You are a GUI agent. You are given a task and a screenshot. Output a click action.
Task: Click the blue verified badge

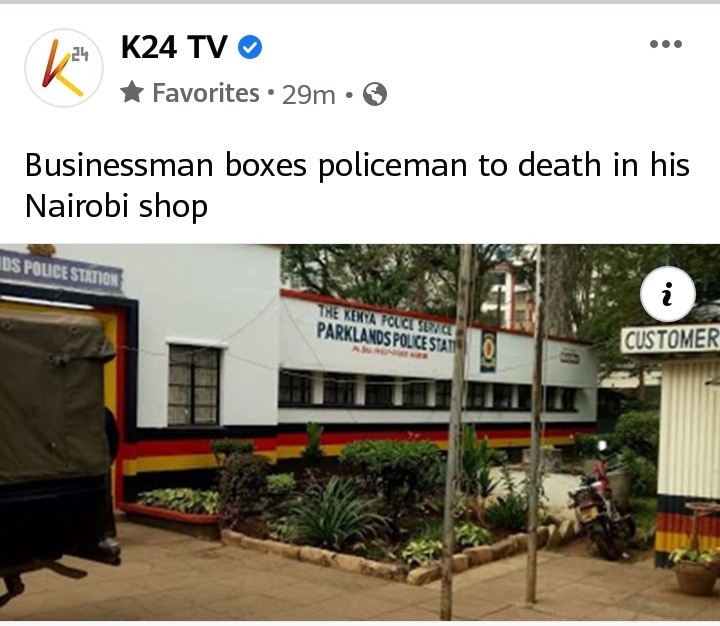tap(250, 47)
